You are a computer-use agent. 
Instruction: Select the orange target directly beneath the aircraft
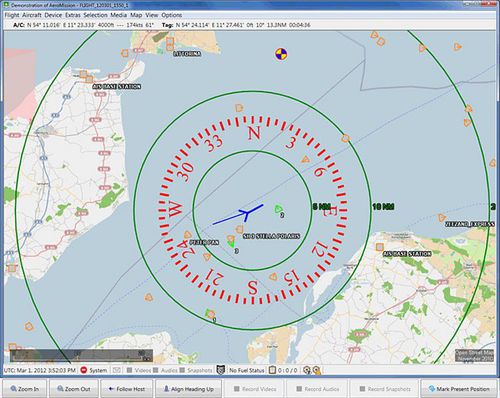[239, 229]
